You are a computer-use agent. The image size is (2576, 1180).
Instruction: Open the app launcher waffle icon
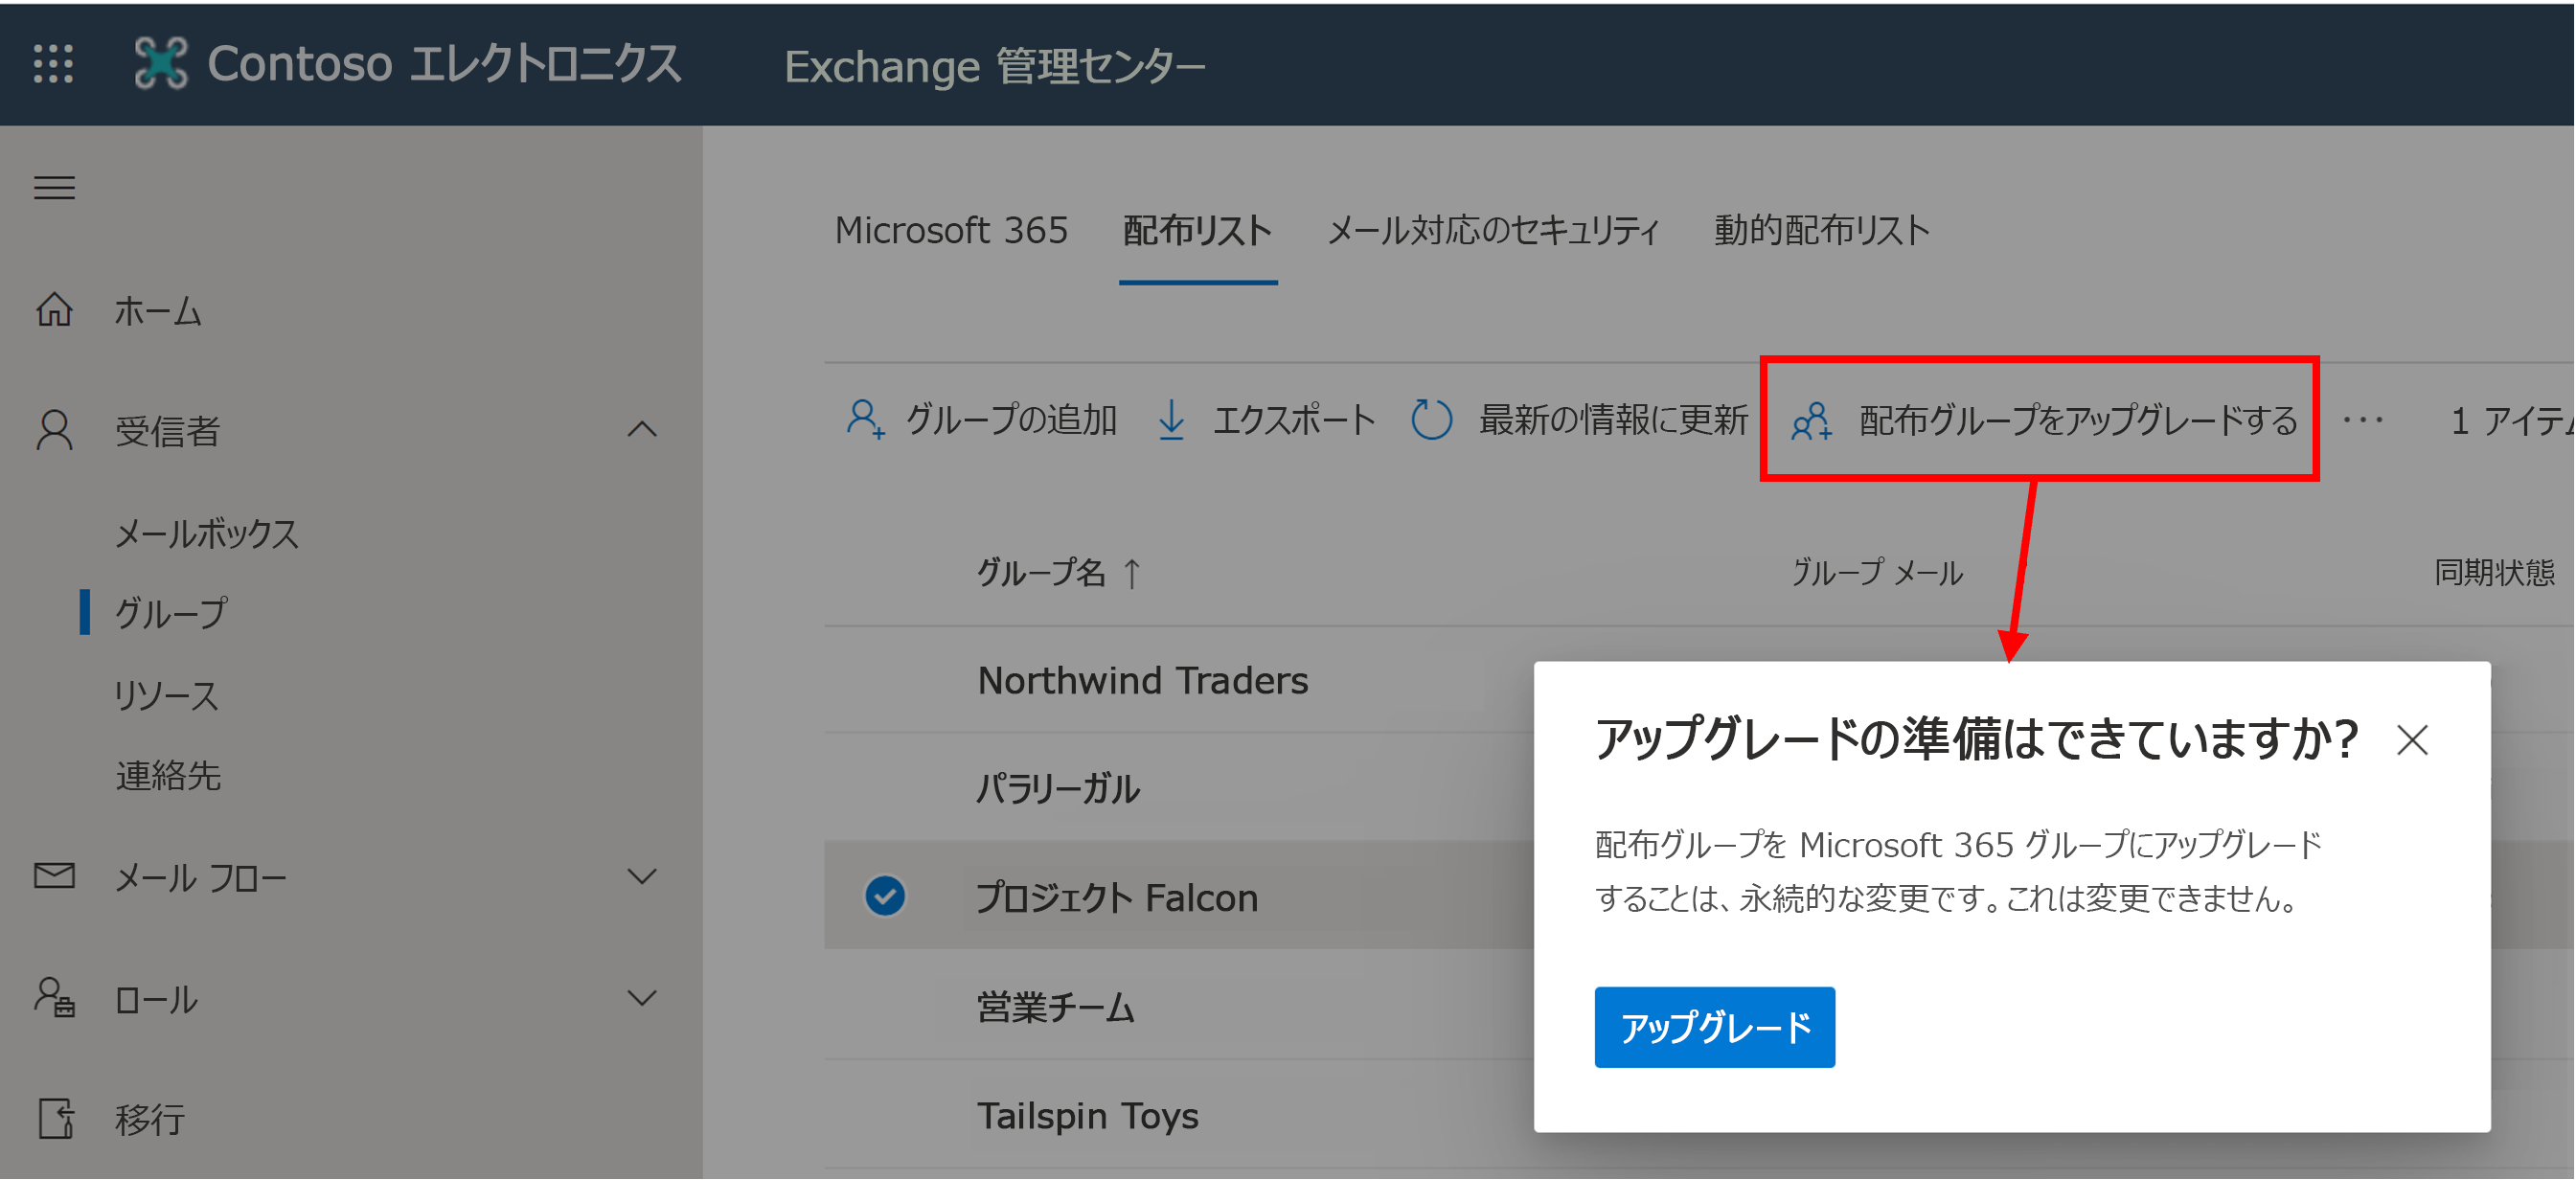click(x=53, y=64)
